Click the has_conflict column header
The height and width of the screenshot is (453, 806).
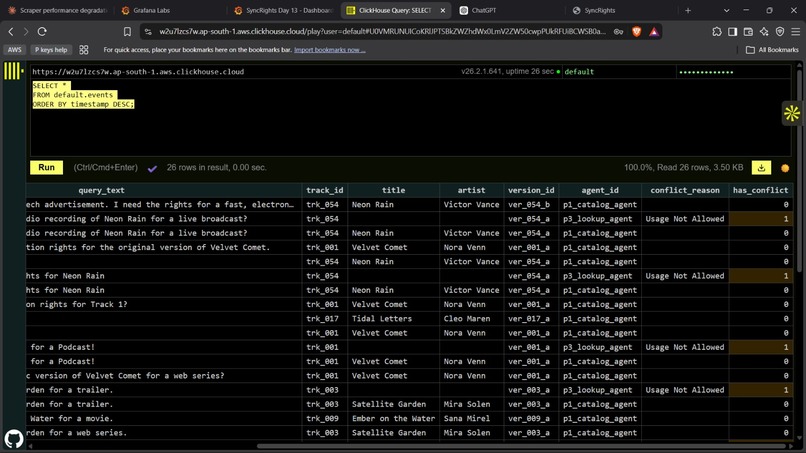(x=760, y=190)
